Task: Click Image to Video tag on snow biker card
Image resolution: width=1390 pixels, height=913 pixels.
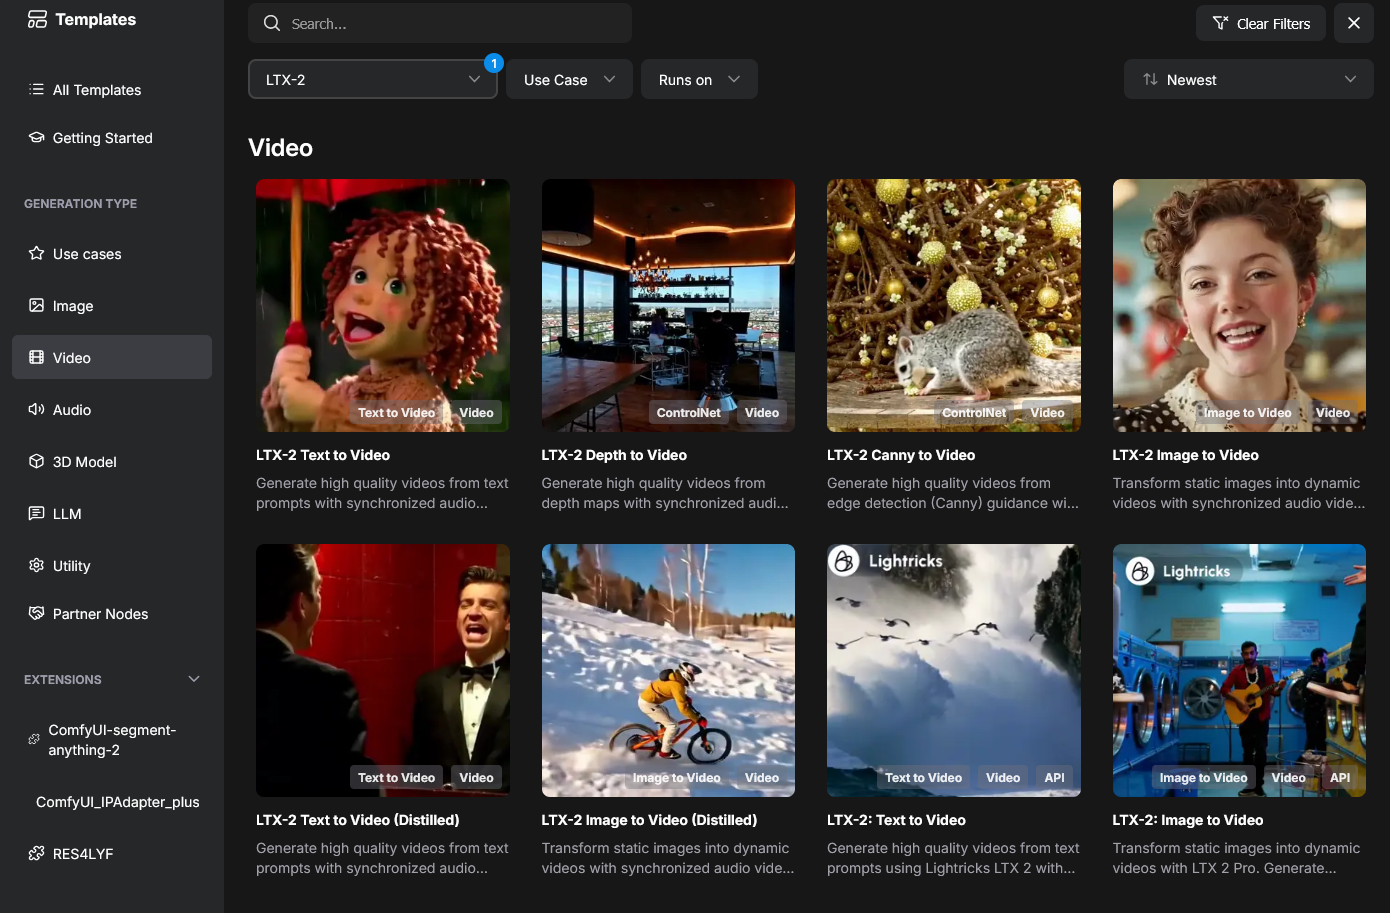Action: [x=677, y=777]
